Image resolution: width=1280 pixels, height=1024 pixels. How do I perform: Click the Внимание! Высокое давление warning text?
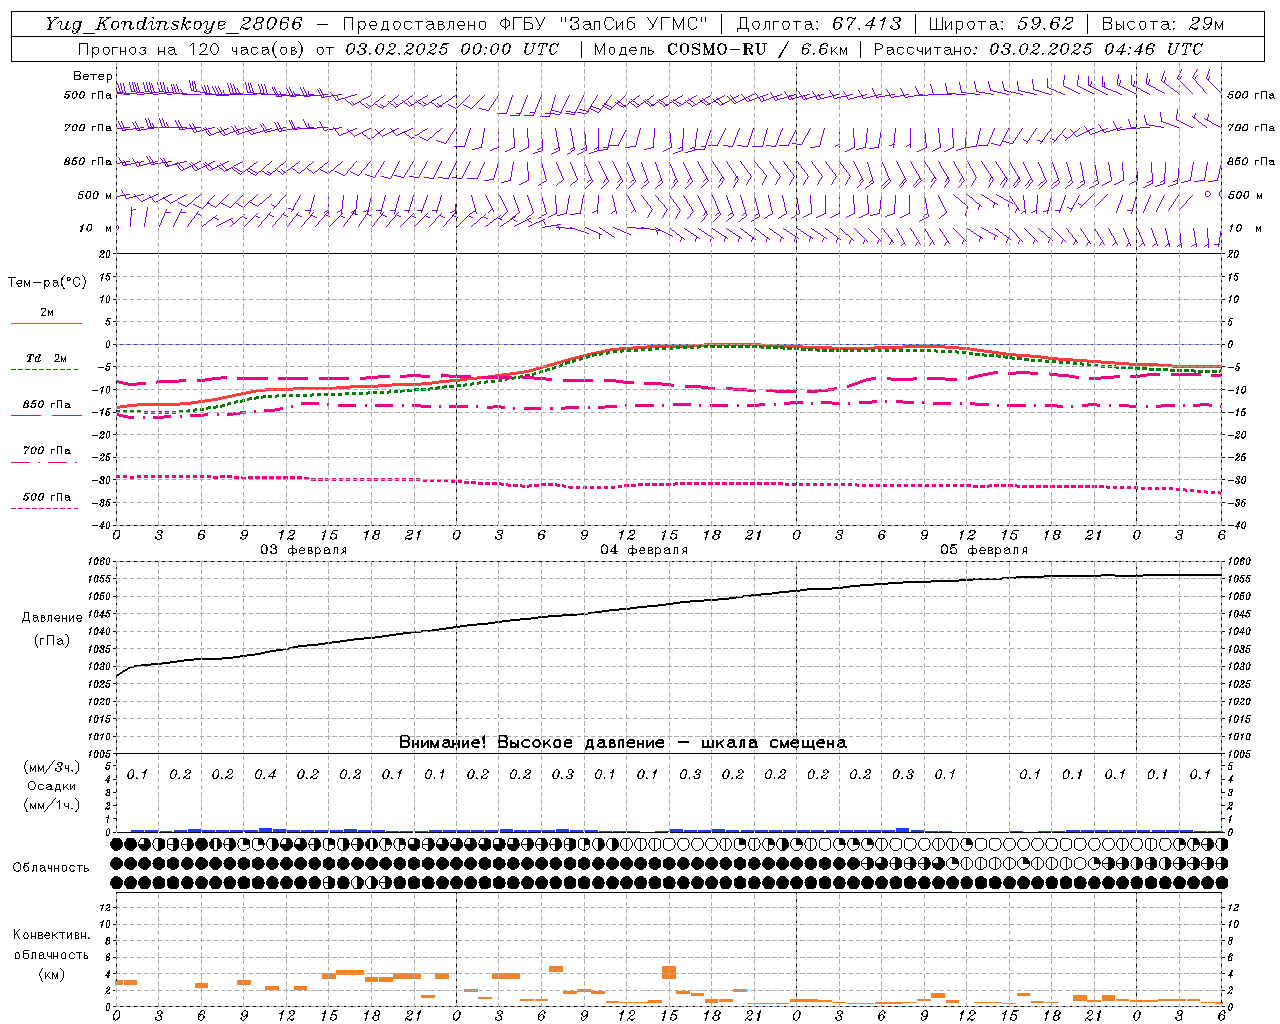click(623, 743)
